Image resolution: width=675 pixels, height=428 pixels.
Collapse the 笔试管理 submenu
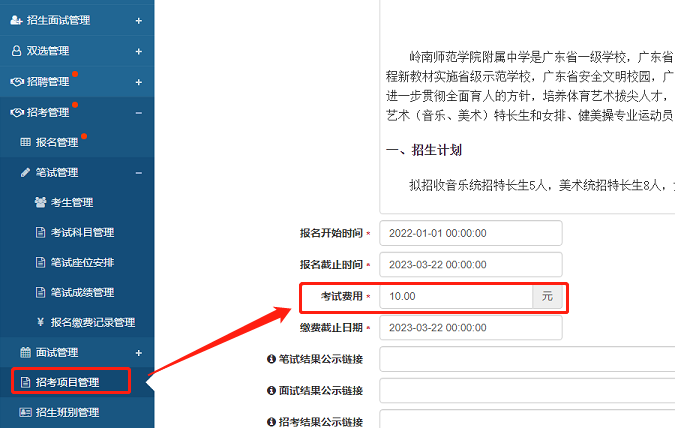click(x=138, y=173)
